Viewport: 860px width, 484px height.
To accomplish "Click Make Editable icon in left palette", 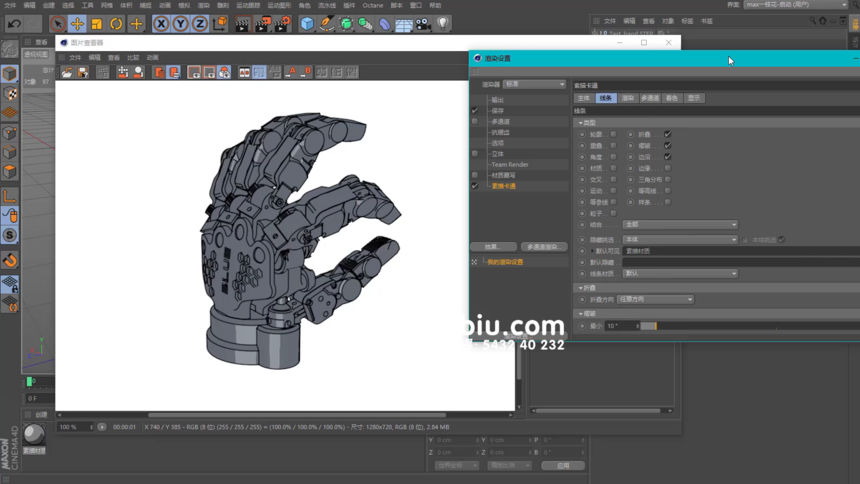I will click(9, 49).
